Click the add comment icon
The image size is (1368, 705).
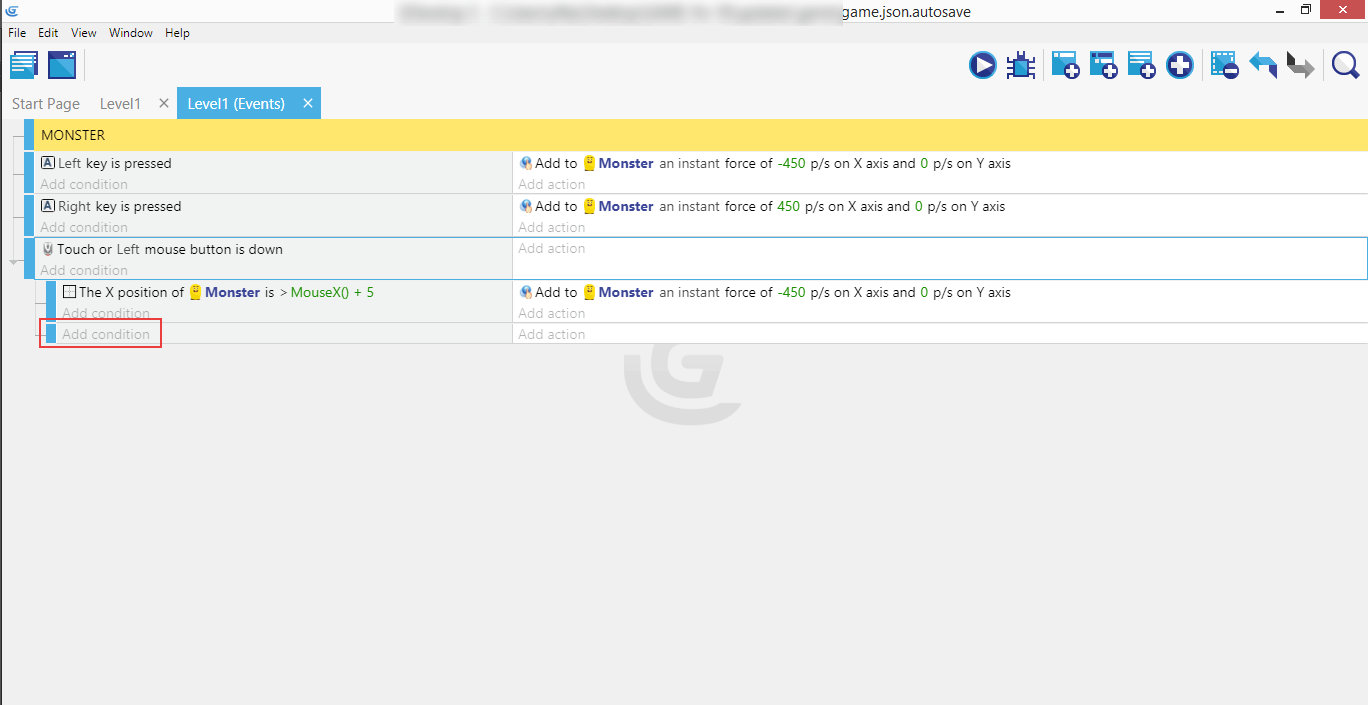1141,66
